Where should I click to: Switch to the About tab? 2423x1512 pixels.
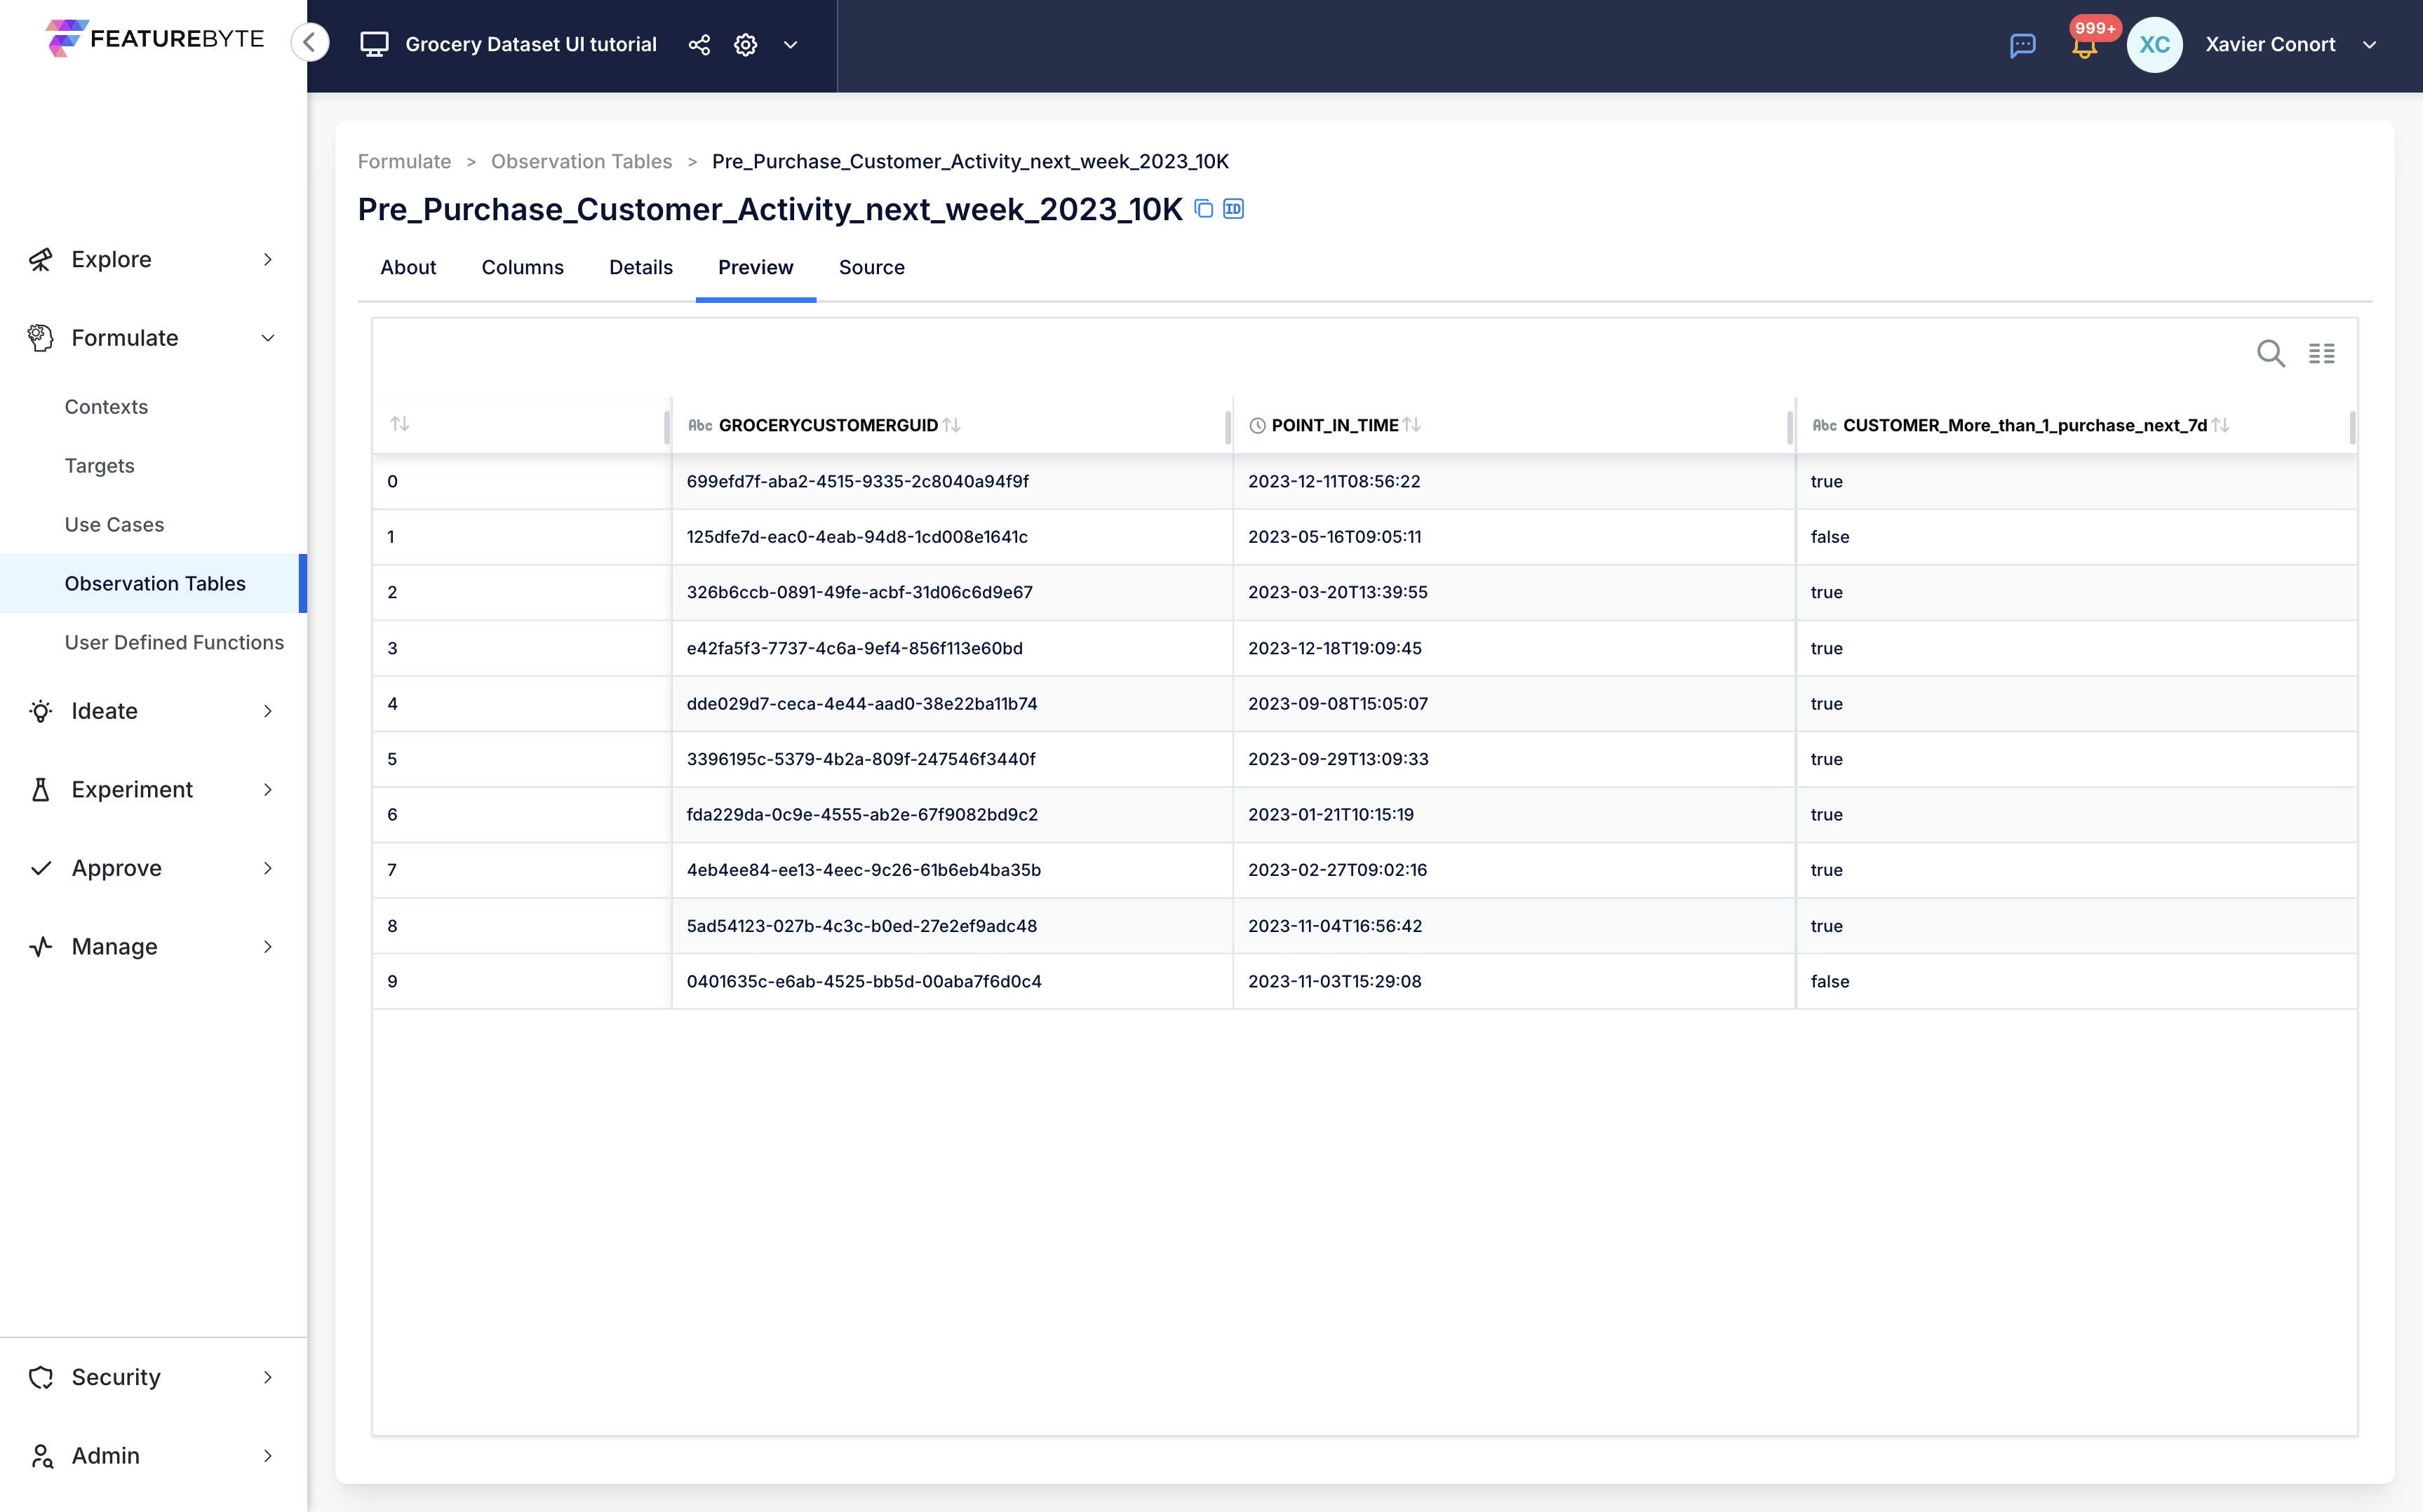[408, 267]
